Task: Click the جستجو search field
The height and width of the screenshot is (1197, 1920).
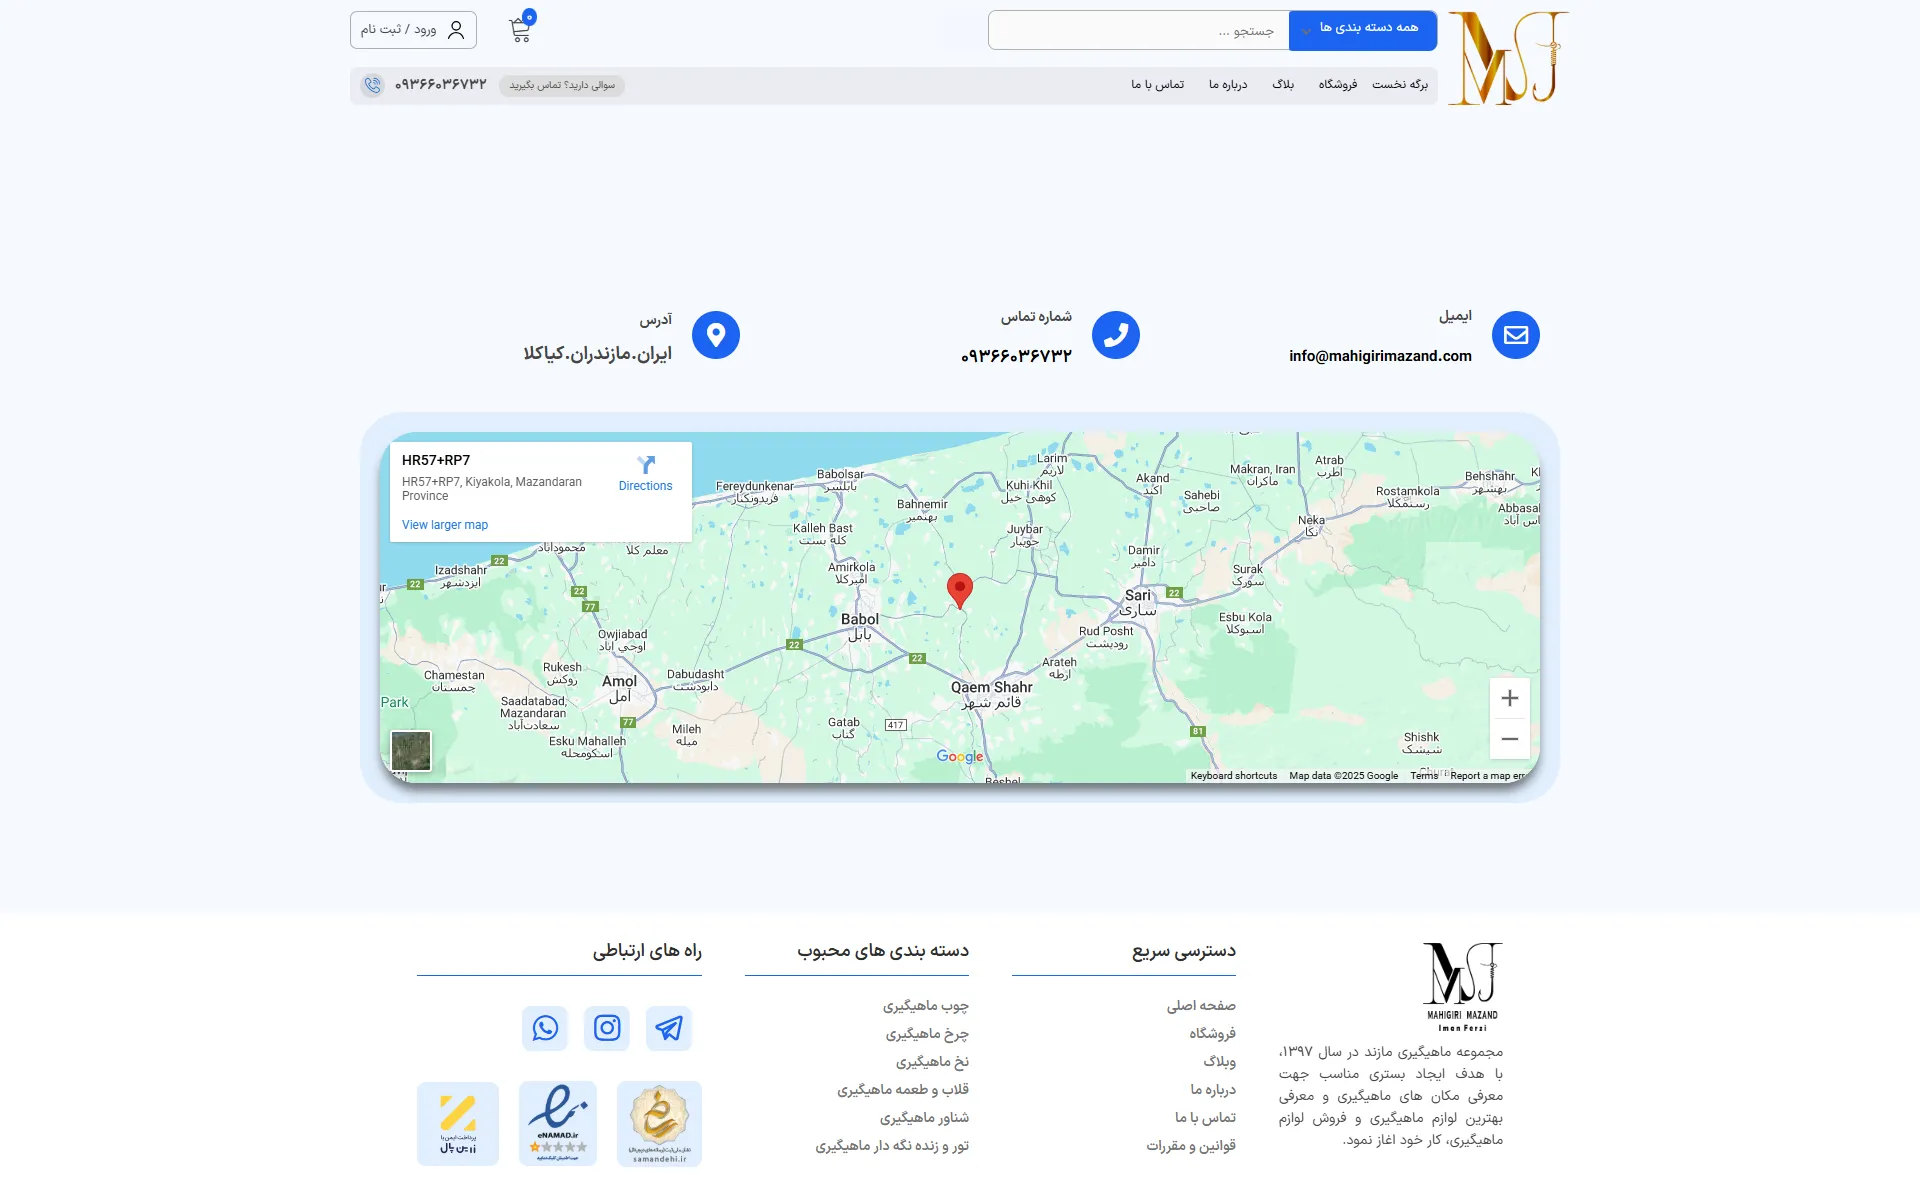Action: (x=1138, y=30)
